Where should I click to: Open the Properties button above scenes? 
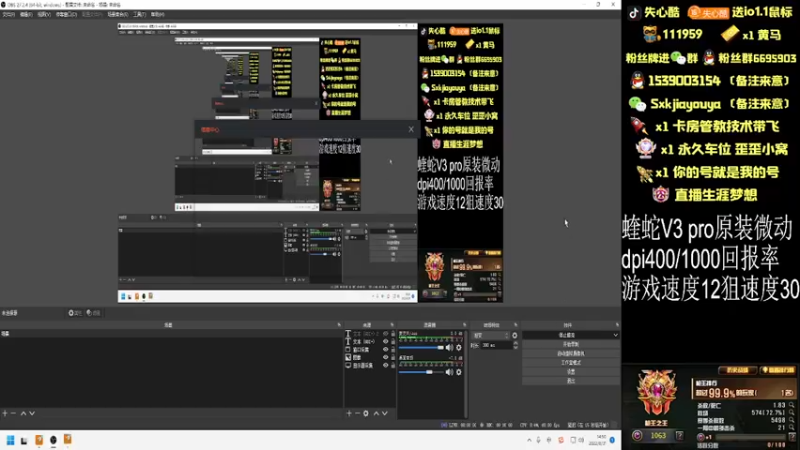point(74,313)
